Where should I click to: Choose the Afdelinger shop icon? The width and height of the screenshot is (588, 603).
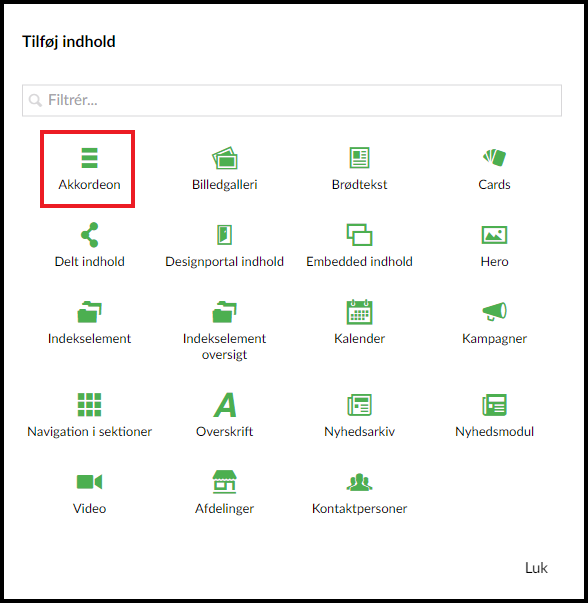[x=225, y=481]
